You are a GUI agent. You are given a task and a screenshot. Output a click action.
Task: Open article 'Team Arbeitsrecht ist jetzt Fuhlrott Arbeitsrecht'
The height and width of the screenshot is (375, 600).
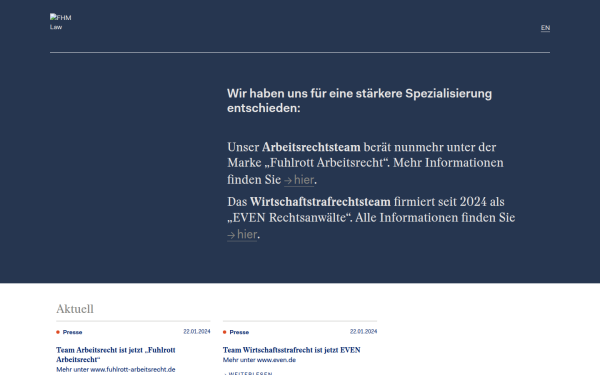(116, 354)
